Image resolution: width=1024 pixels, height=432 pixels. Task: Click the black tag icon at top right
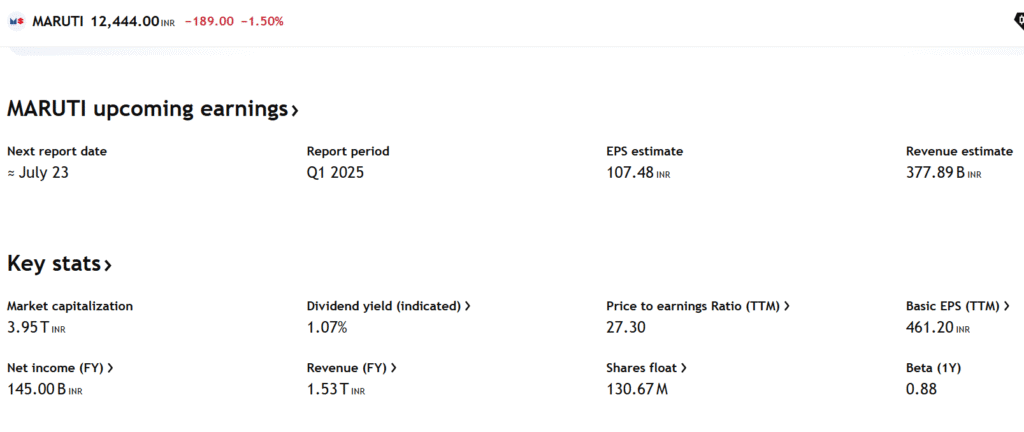[x=1019, y=22]
